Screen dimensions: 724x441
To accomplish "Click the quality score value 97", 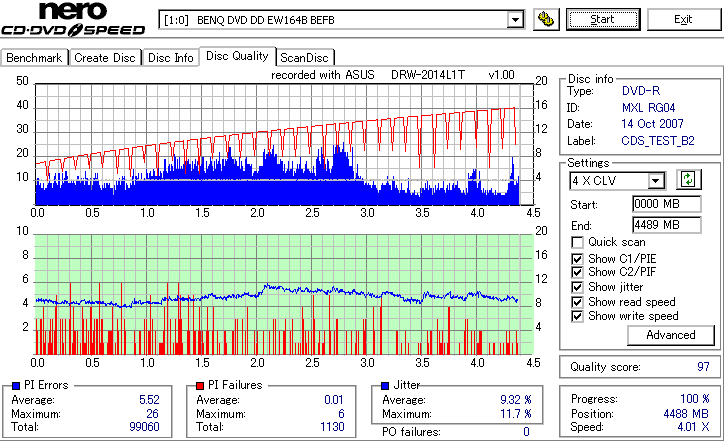I will tap(703, 367).
